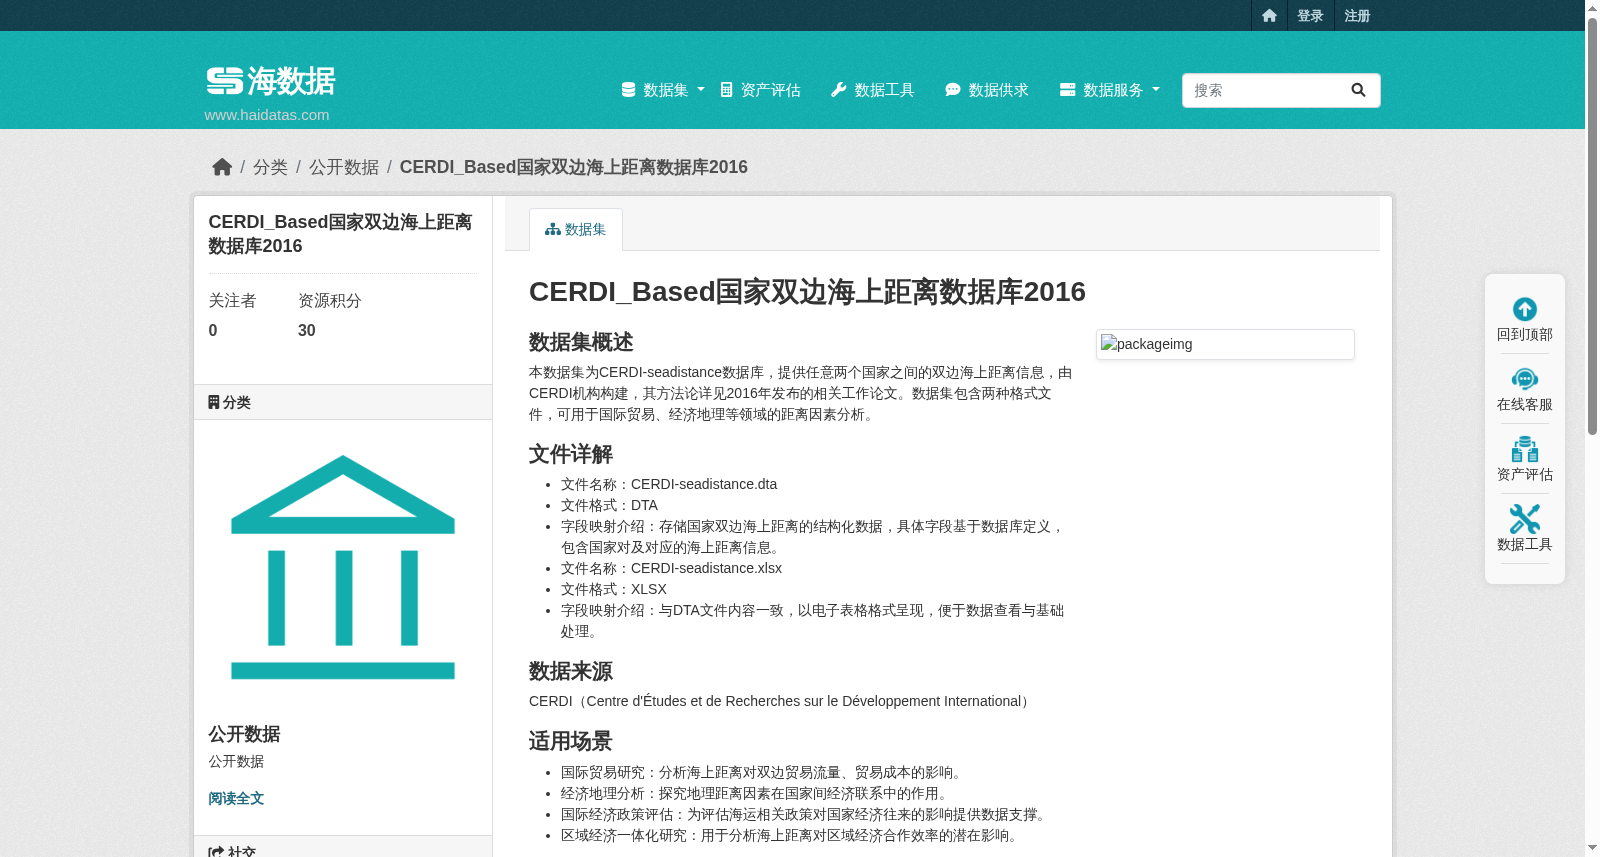1600x857 pixels.
Task: Open the 注册 register link
Action: tap(1357, 16)
